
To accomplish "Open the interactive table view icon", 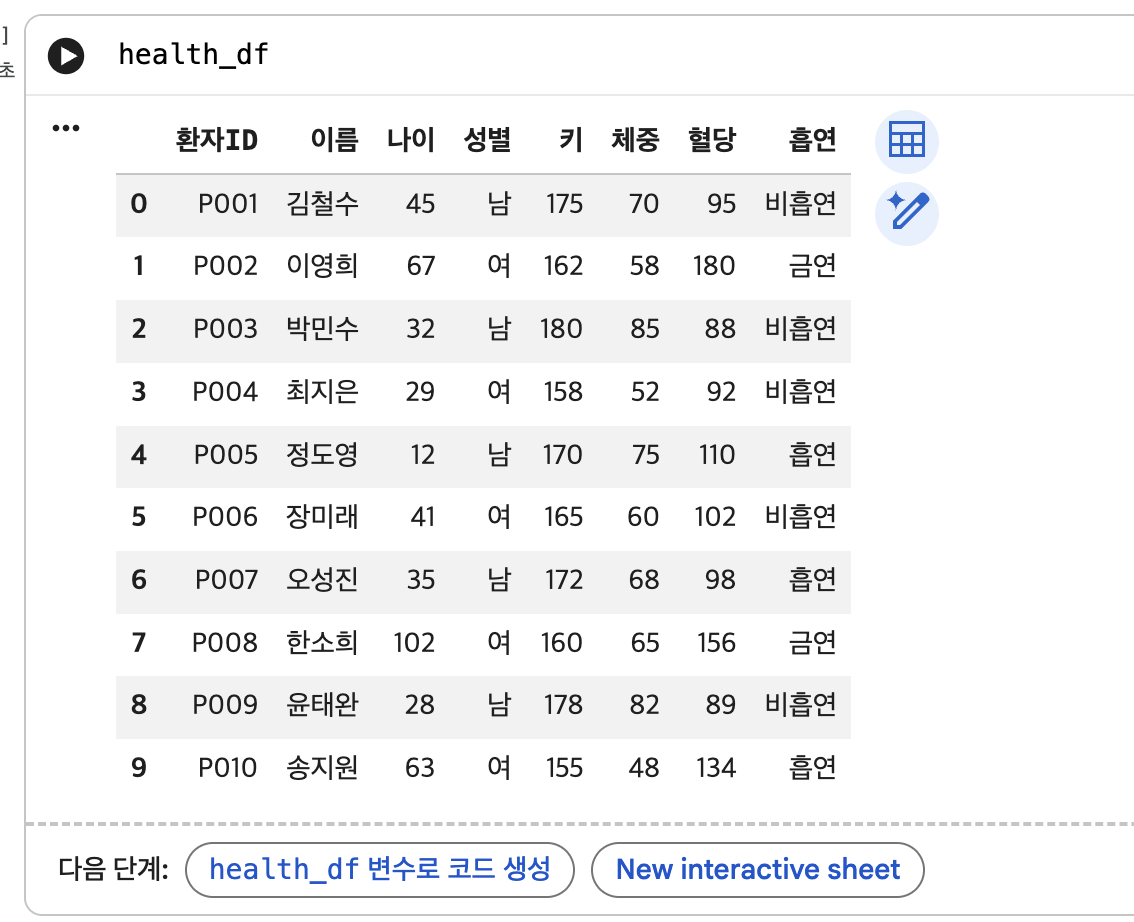I will coord(906,141).
